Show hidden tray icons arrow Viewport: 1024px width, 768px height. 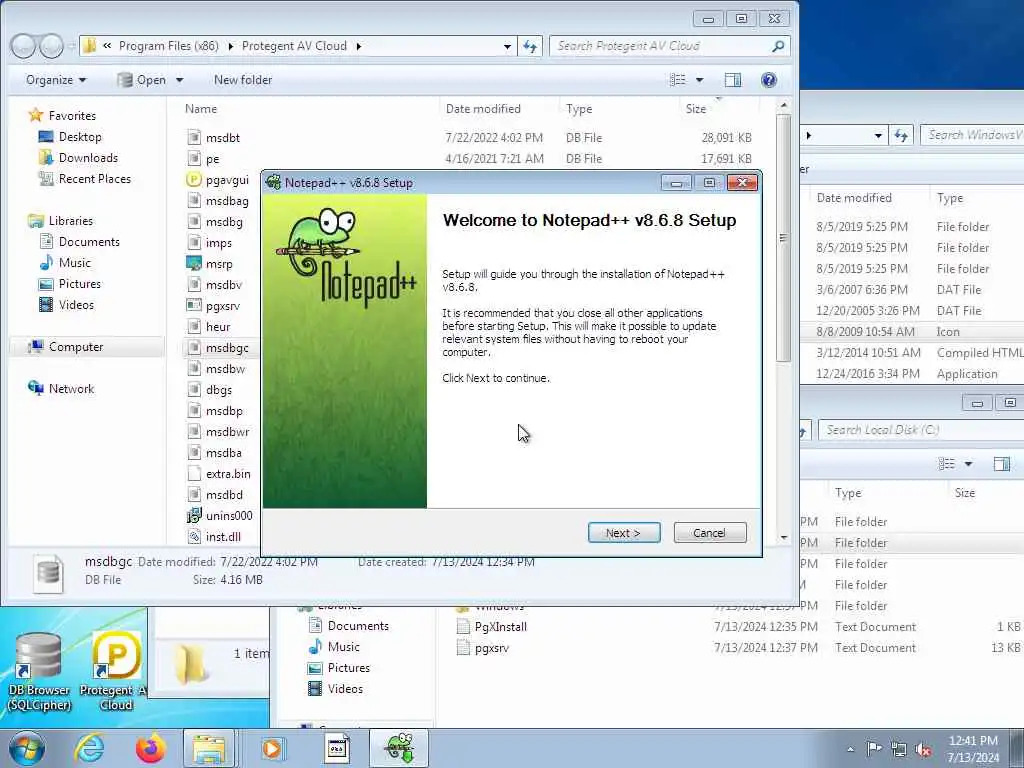(x=850, y=750)
